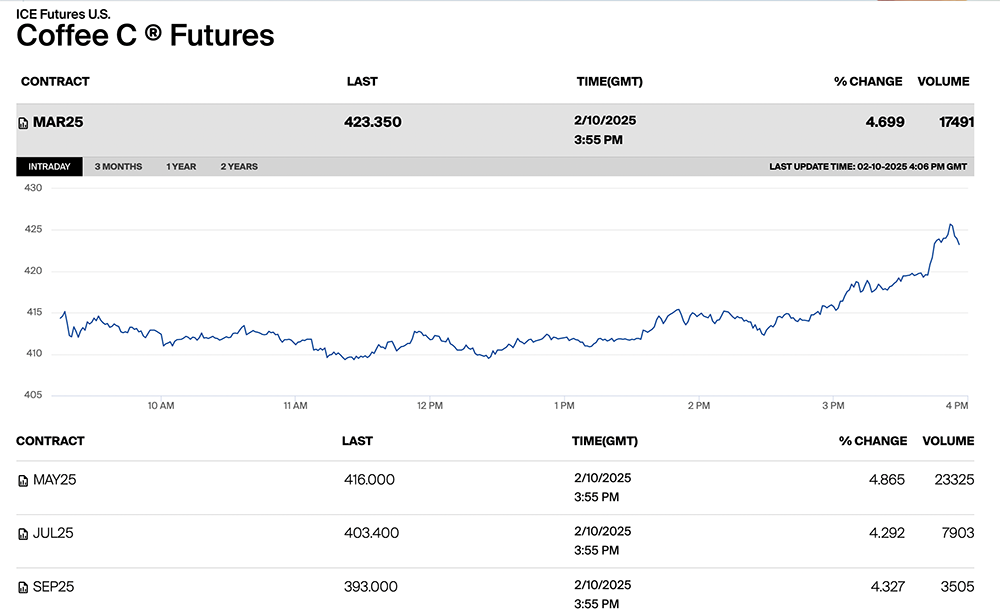Switch to the INTRADAY chart tab

(x=49, y=167)
